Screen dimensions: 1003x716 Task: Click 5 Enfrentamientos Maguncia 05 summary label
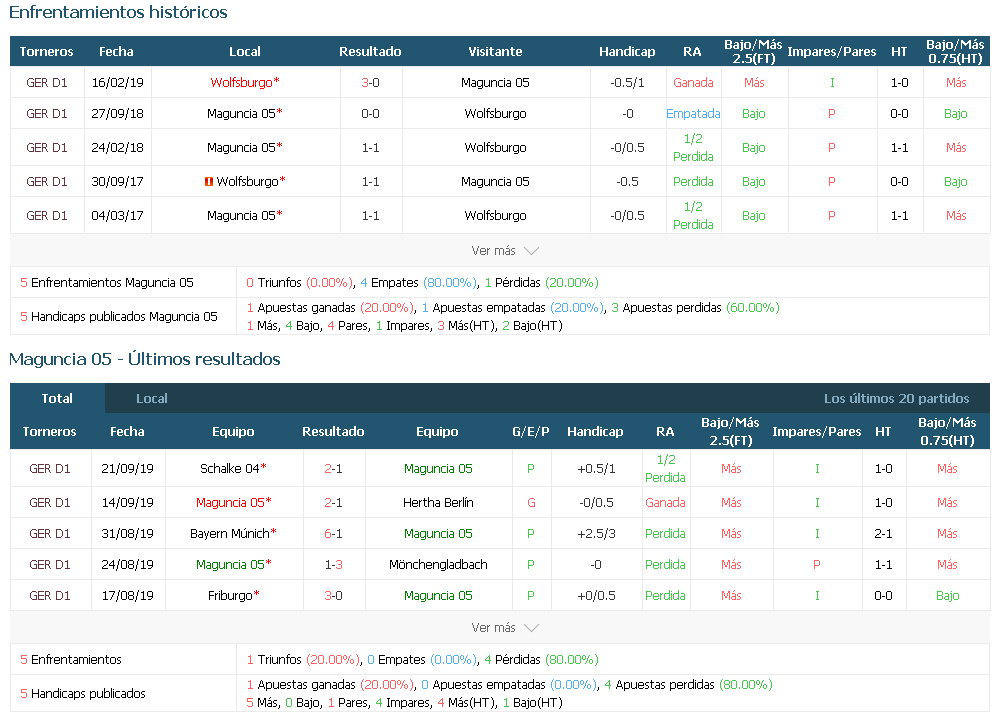[x=107, y=283]
